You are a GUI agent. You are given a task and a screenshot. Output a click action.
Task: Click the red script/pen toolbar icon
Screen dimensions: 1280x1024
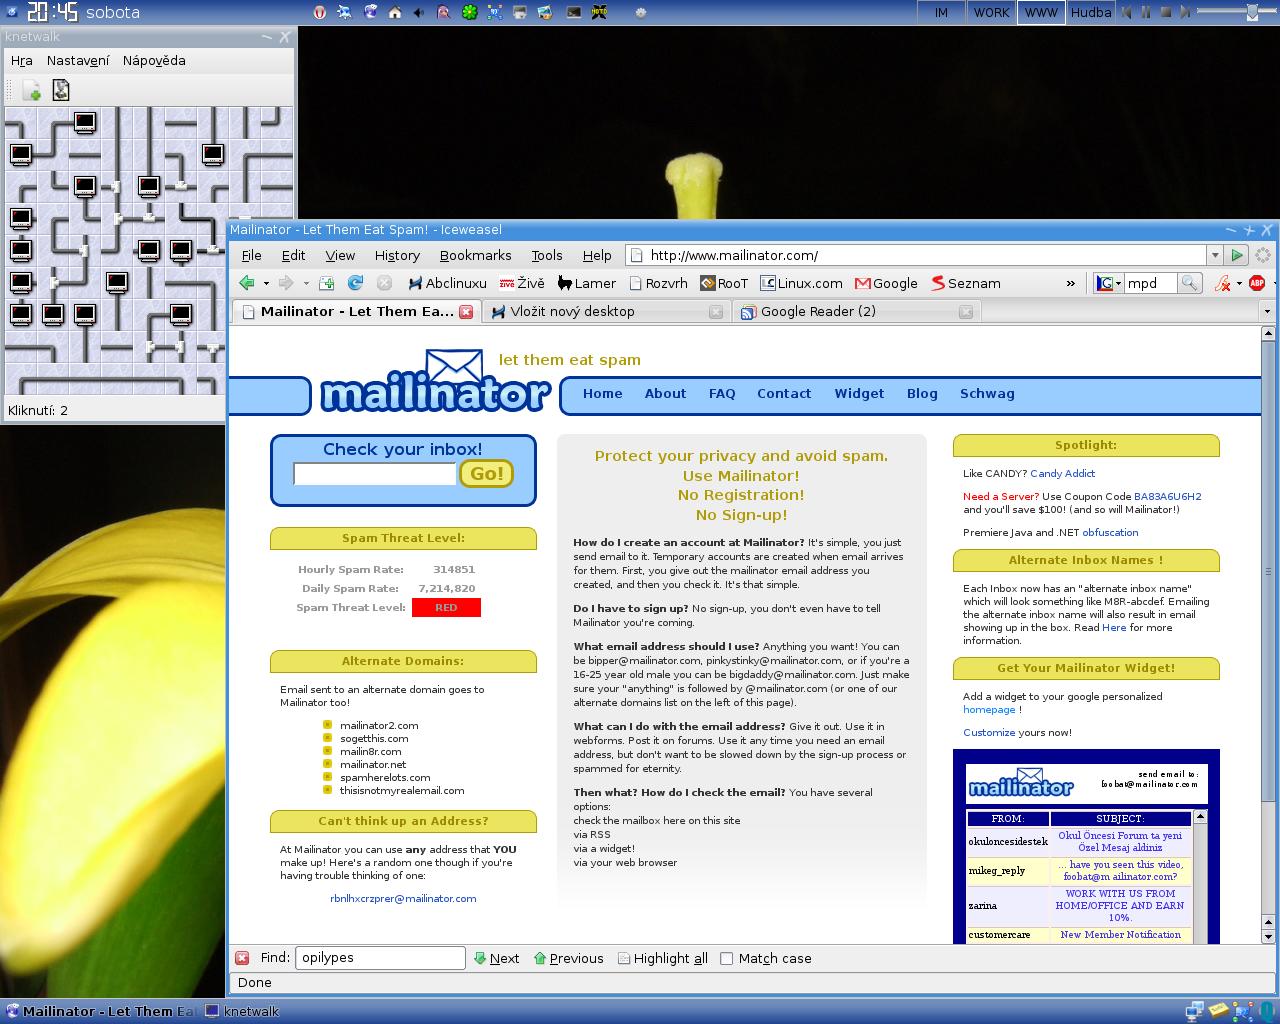(x=1222, y=283)
